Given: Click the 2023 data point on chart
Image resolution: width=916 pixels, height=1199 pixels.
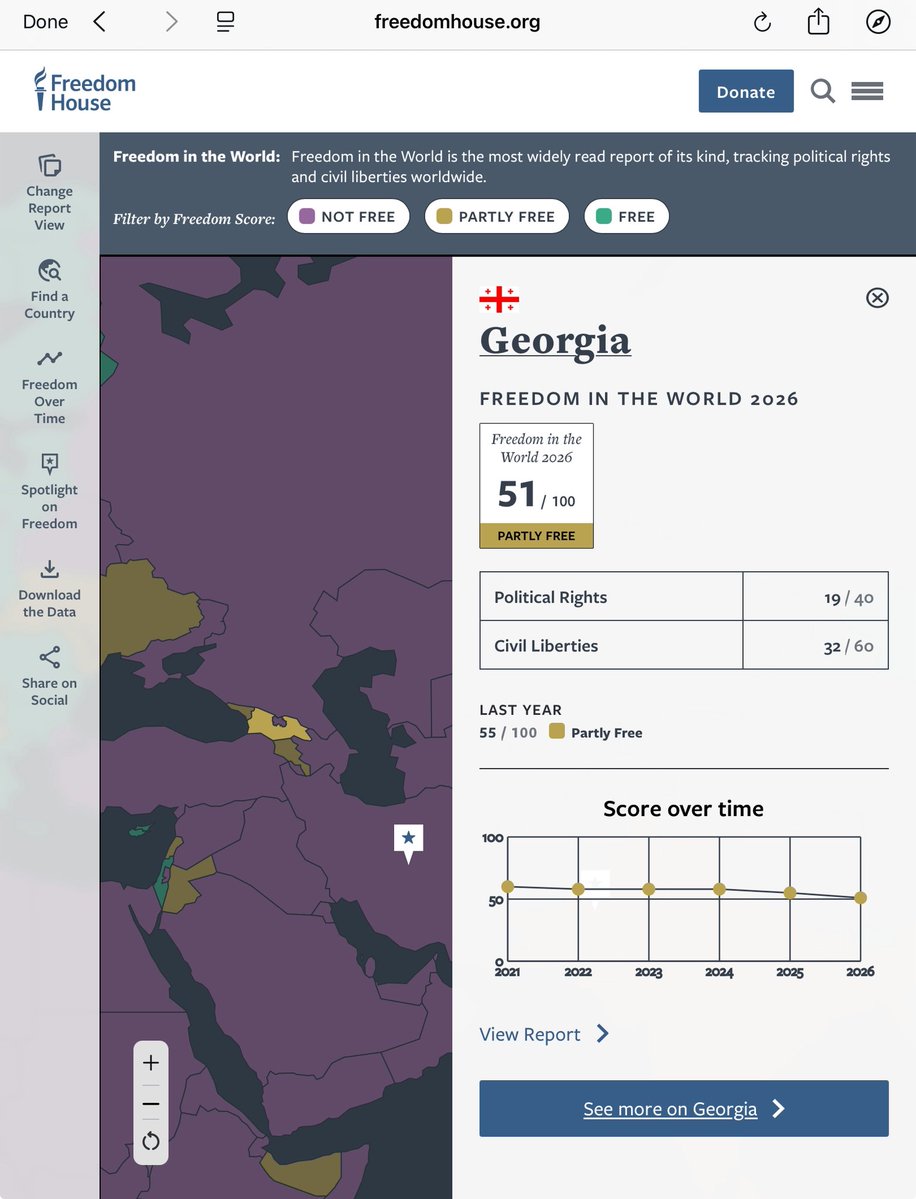Looking at the screenshot, I should [648, 889].
